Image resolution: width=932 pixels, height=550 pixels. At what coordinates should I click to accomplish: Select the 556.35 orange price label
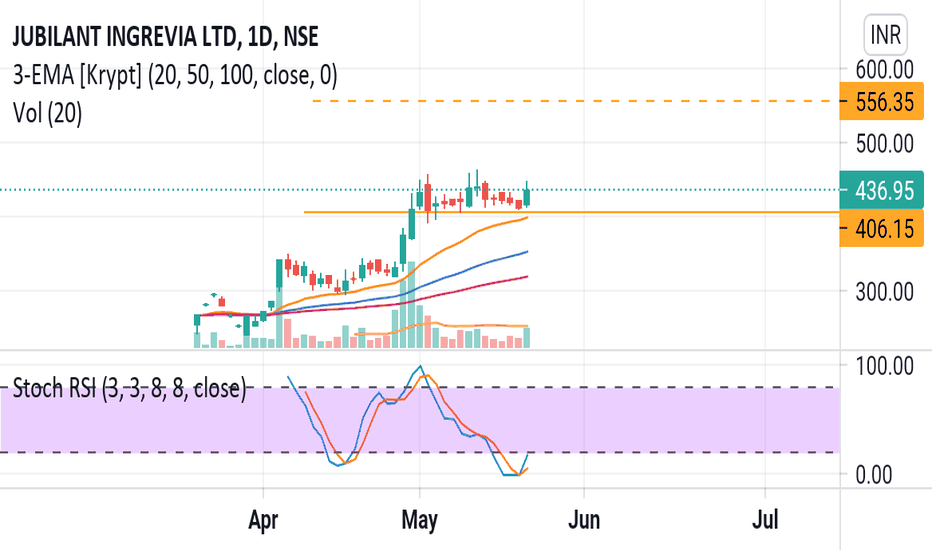coord(881,102)
